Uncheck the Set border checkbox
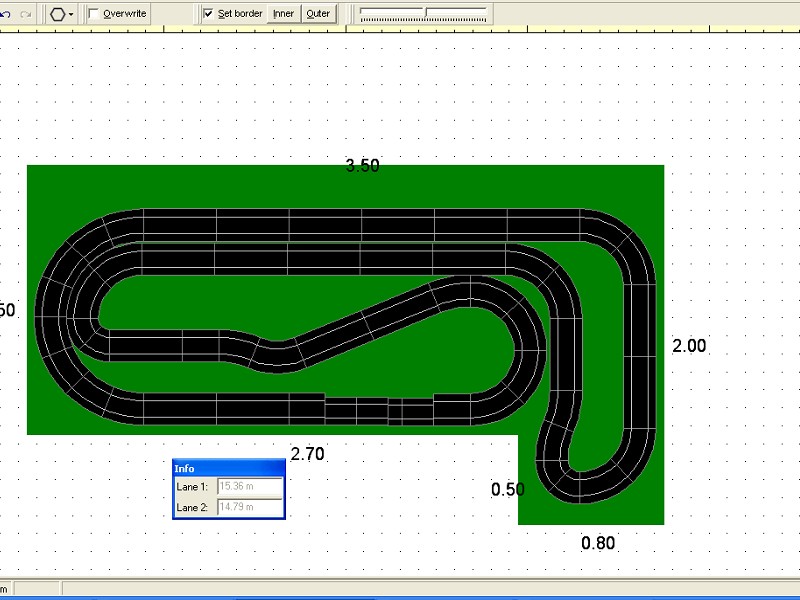Image resolution: width=800 pixels, height=600 pixels. pyautogui.click(x=208, y=14)
